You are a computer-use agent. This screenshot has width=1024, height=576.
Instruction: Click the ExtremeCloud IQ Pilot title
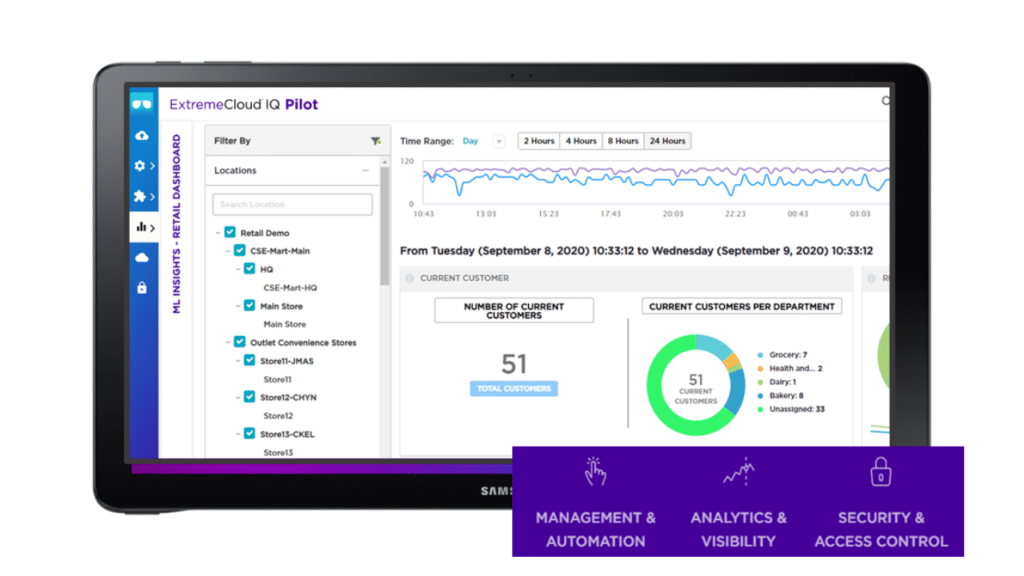[244, 104]
